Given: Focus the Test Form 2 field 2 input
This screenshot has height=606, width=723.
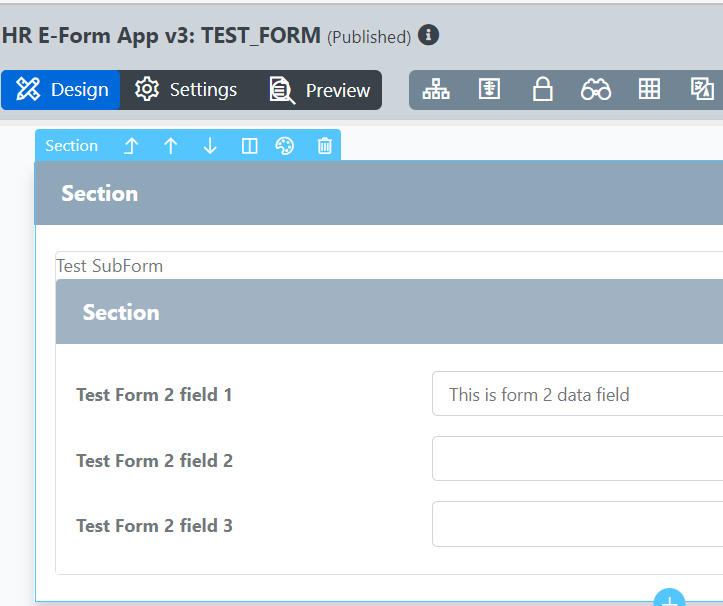Looking at the screenshot, I should coord(577,459).
